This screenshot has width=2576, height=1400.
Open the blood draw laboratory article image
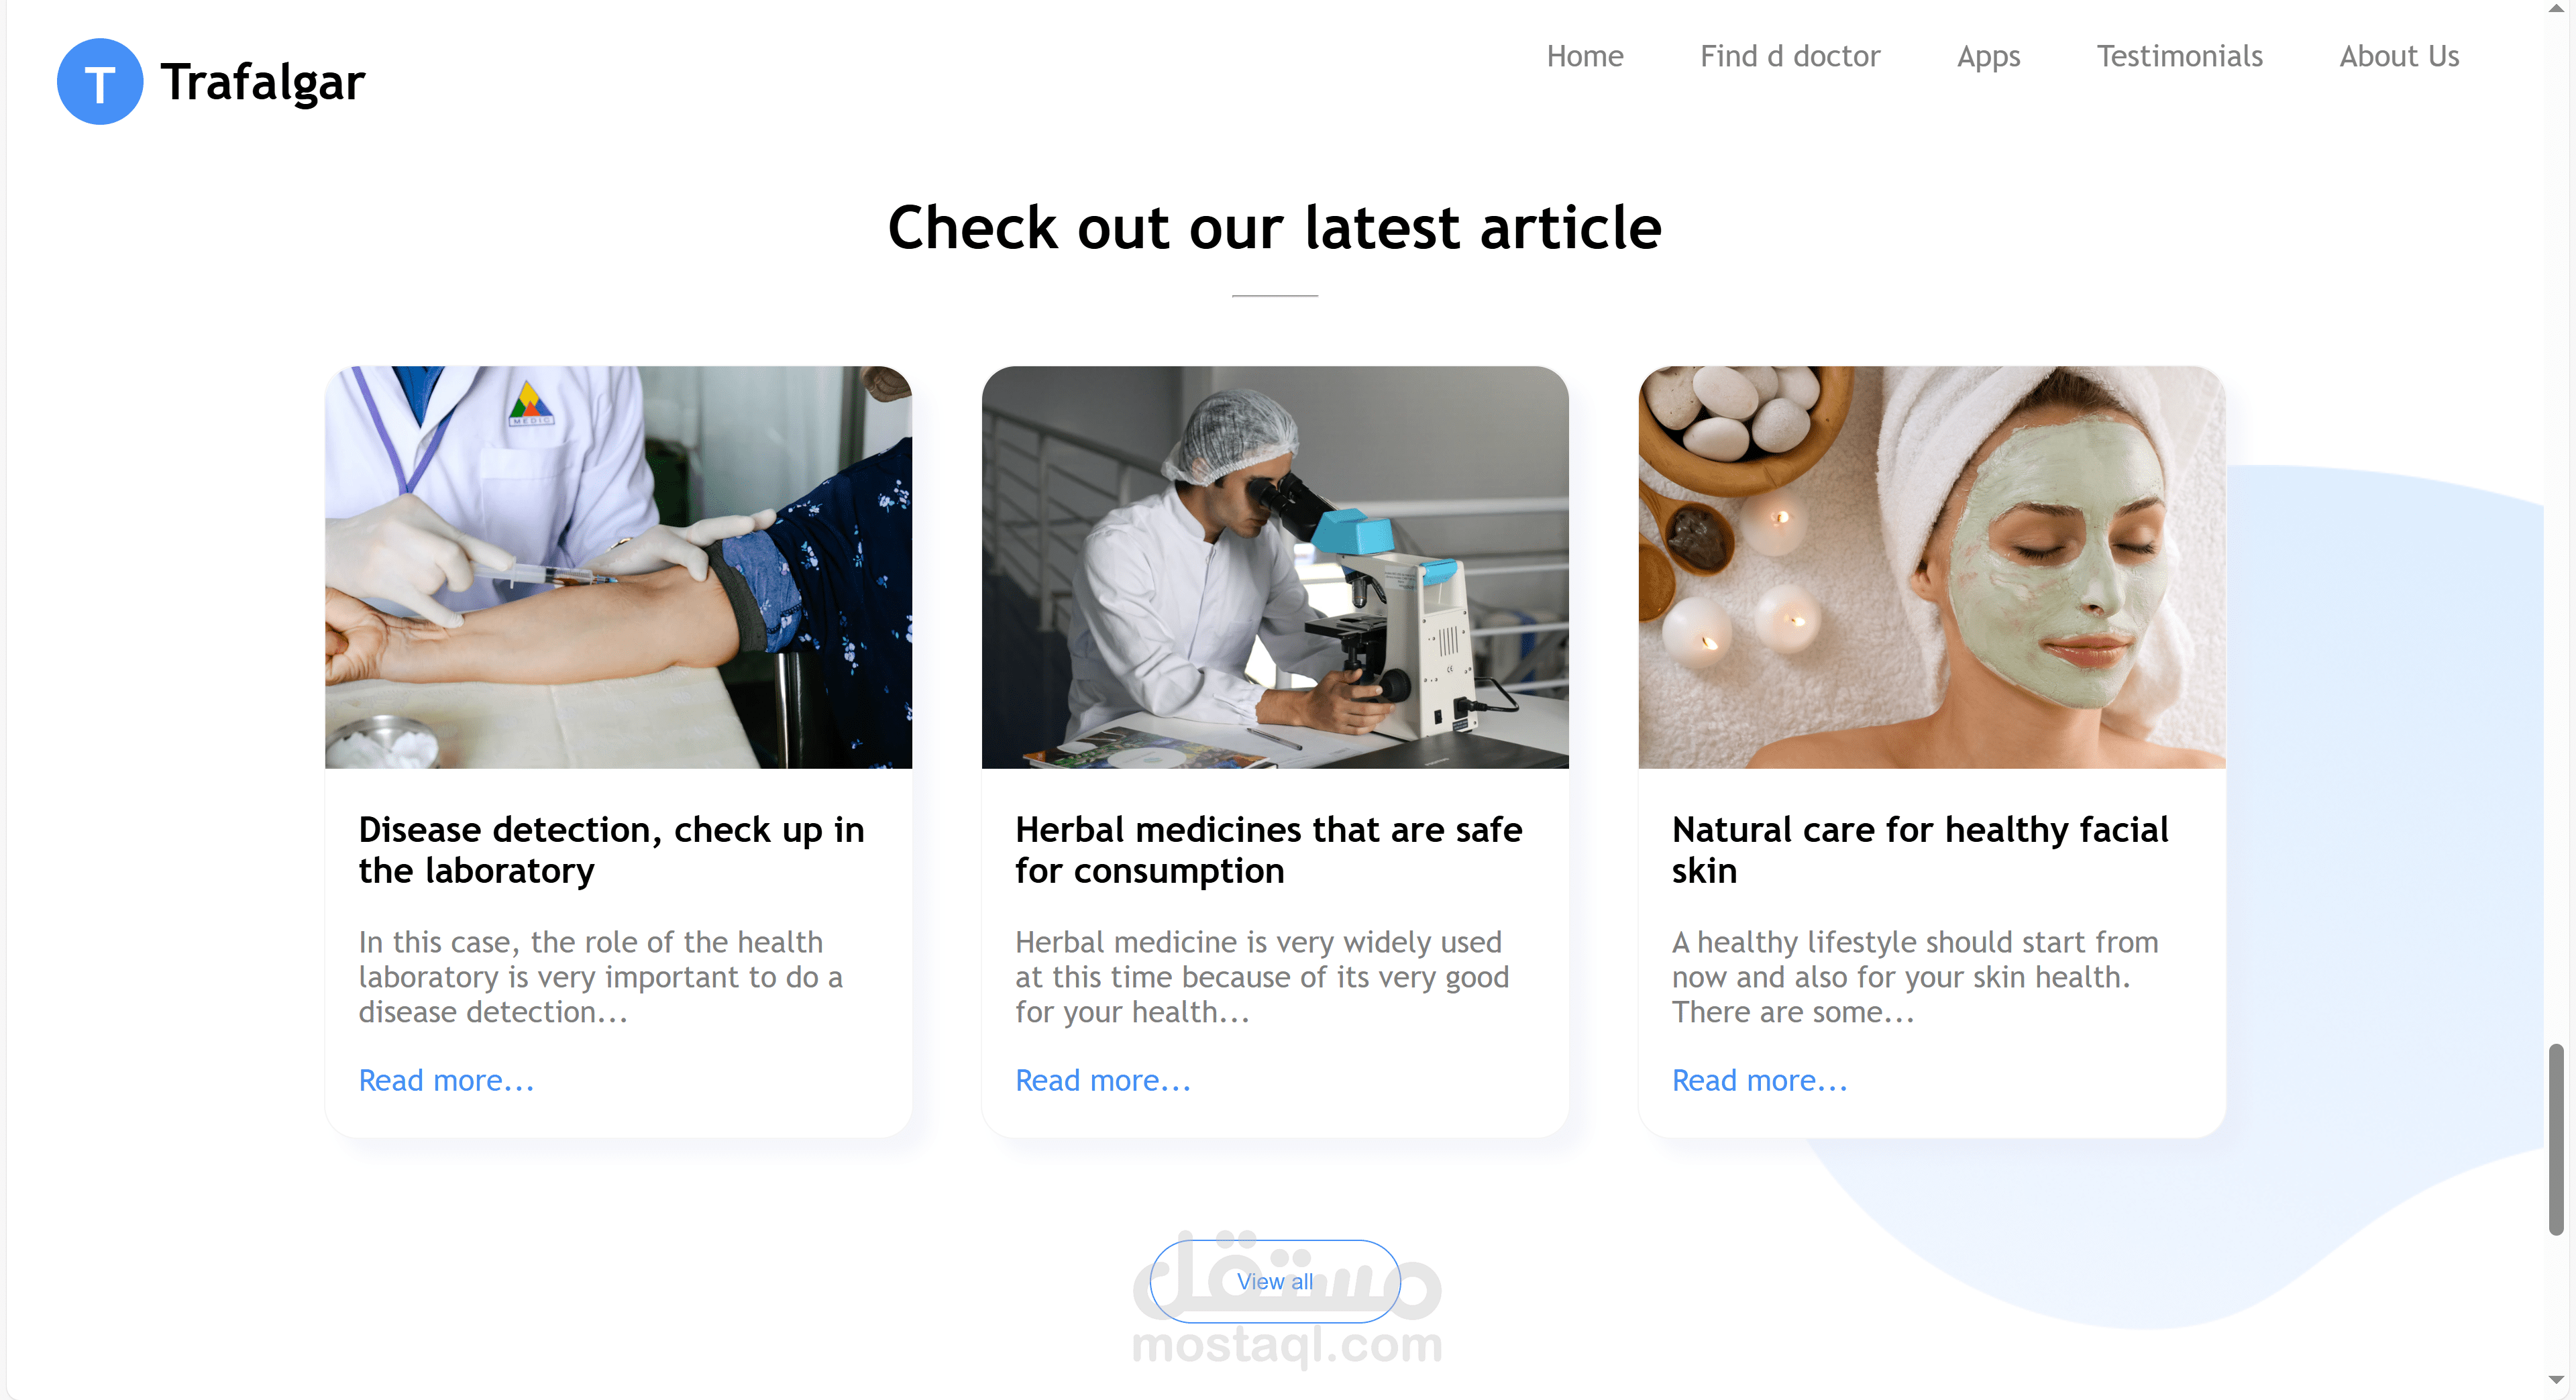click(618, 567)
